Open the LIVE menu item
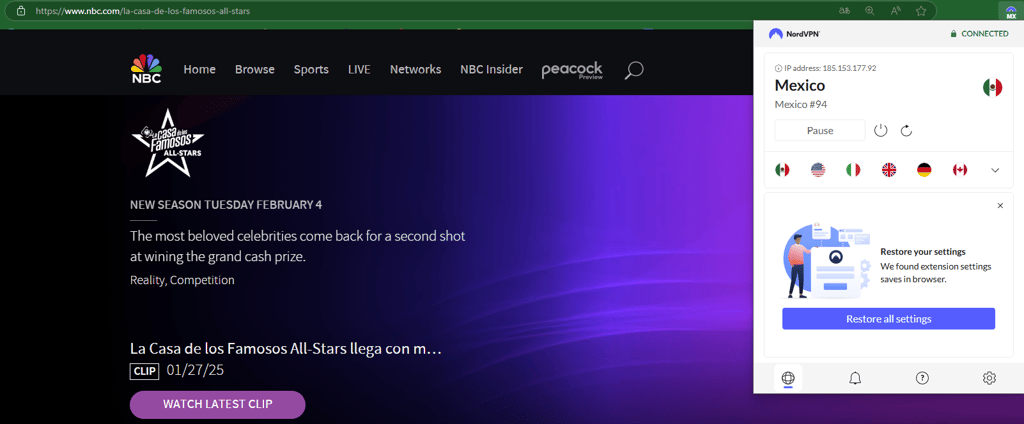Image resolution: width=1024 pixels, height=424 pixels. click(359, 69)
